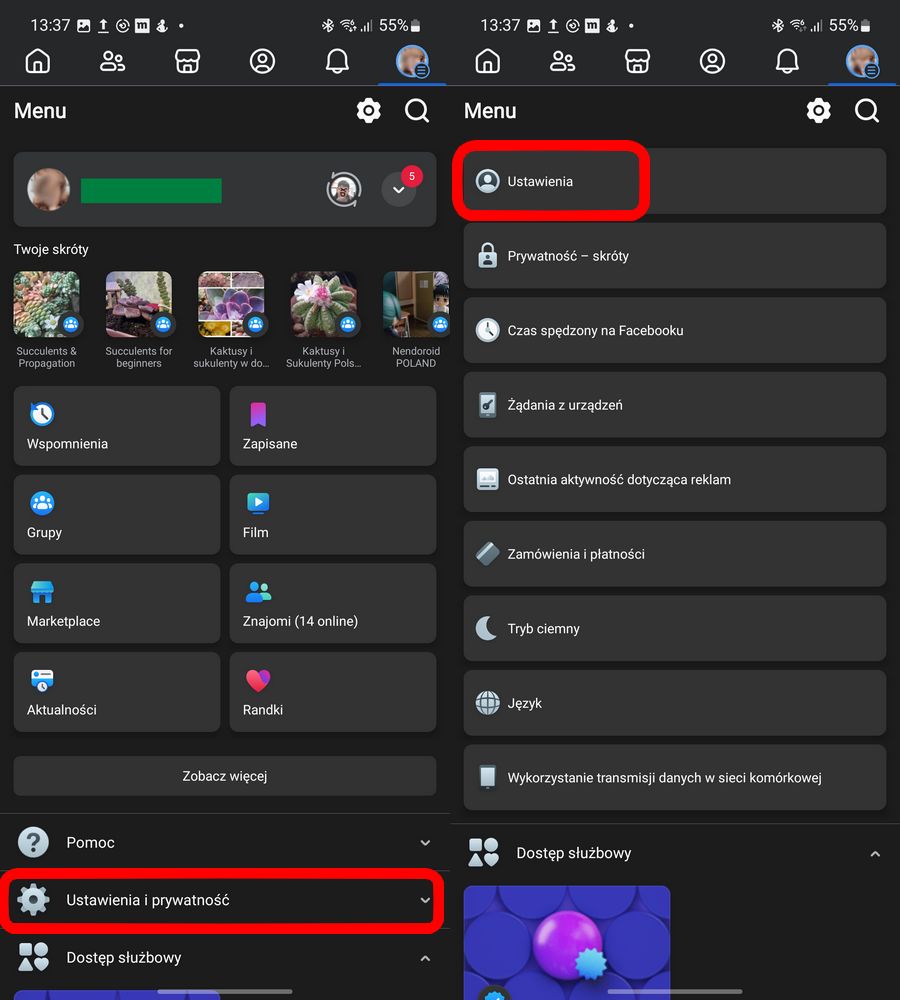This screenshot has width=900, height=1000.
Task: Open Nendoroid POLAND shortcut
Action: point(416,320)
